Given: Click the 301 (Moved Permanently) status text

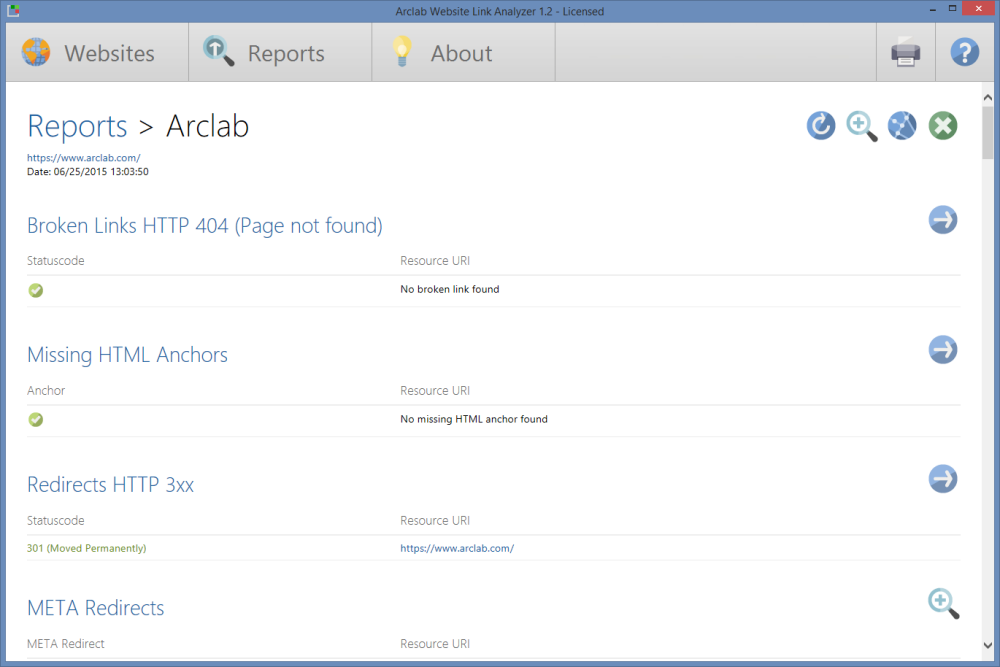Looking at the screenshot, I should [x=87, y=548].
